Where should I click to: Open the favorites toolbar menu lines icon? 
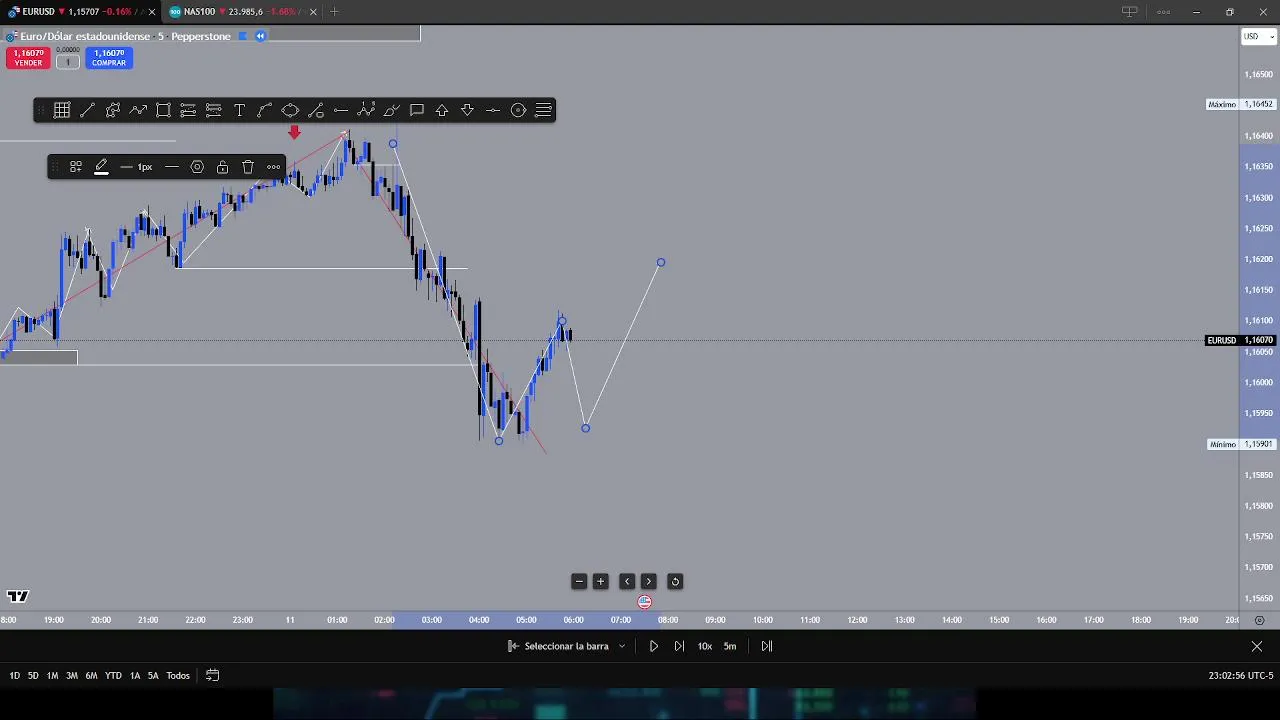click(543, 110)
